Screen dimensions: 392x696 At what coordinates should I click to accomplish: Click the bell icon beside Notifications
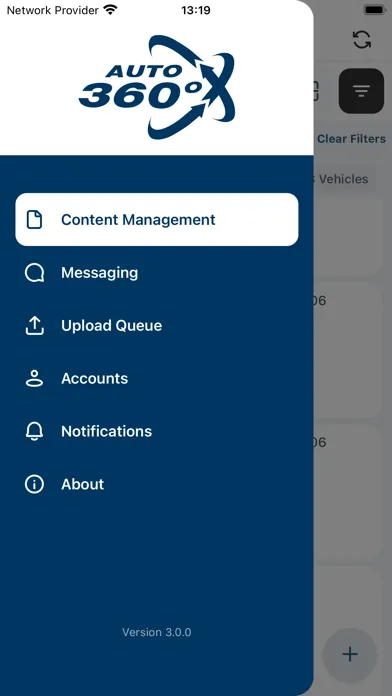pos(34,431)
